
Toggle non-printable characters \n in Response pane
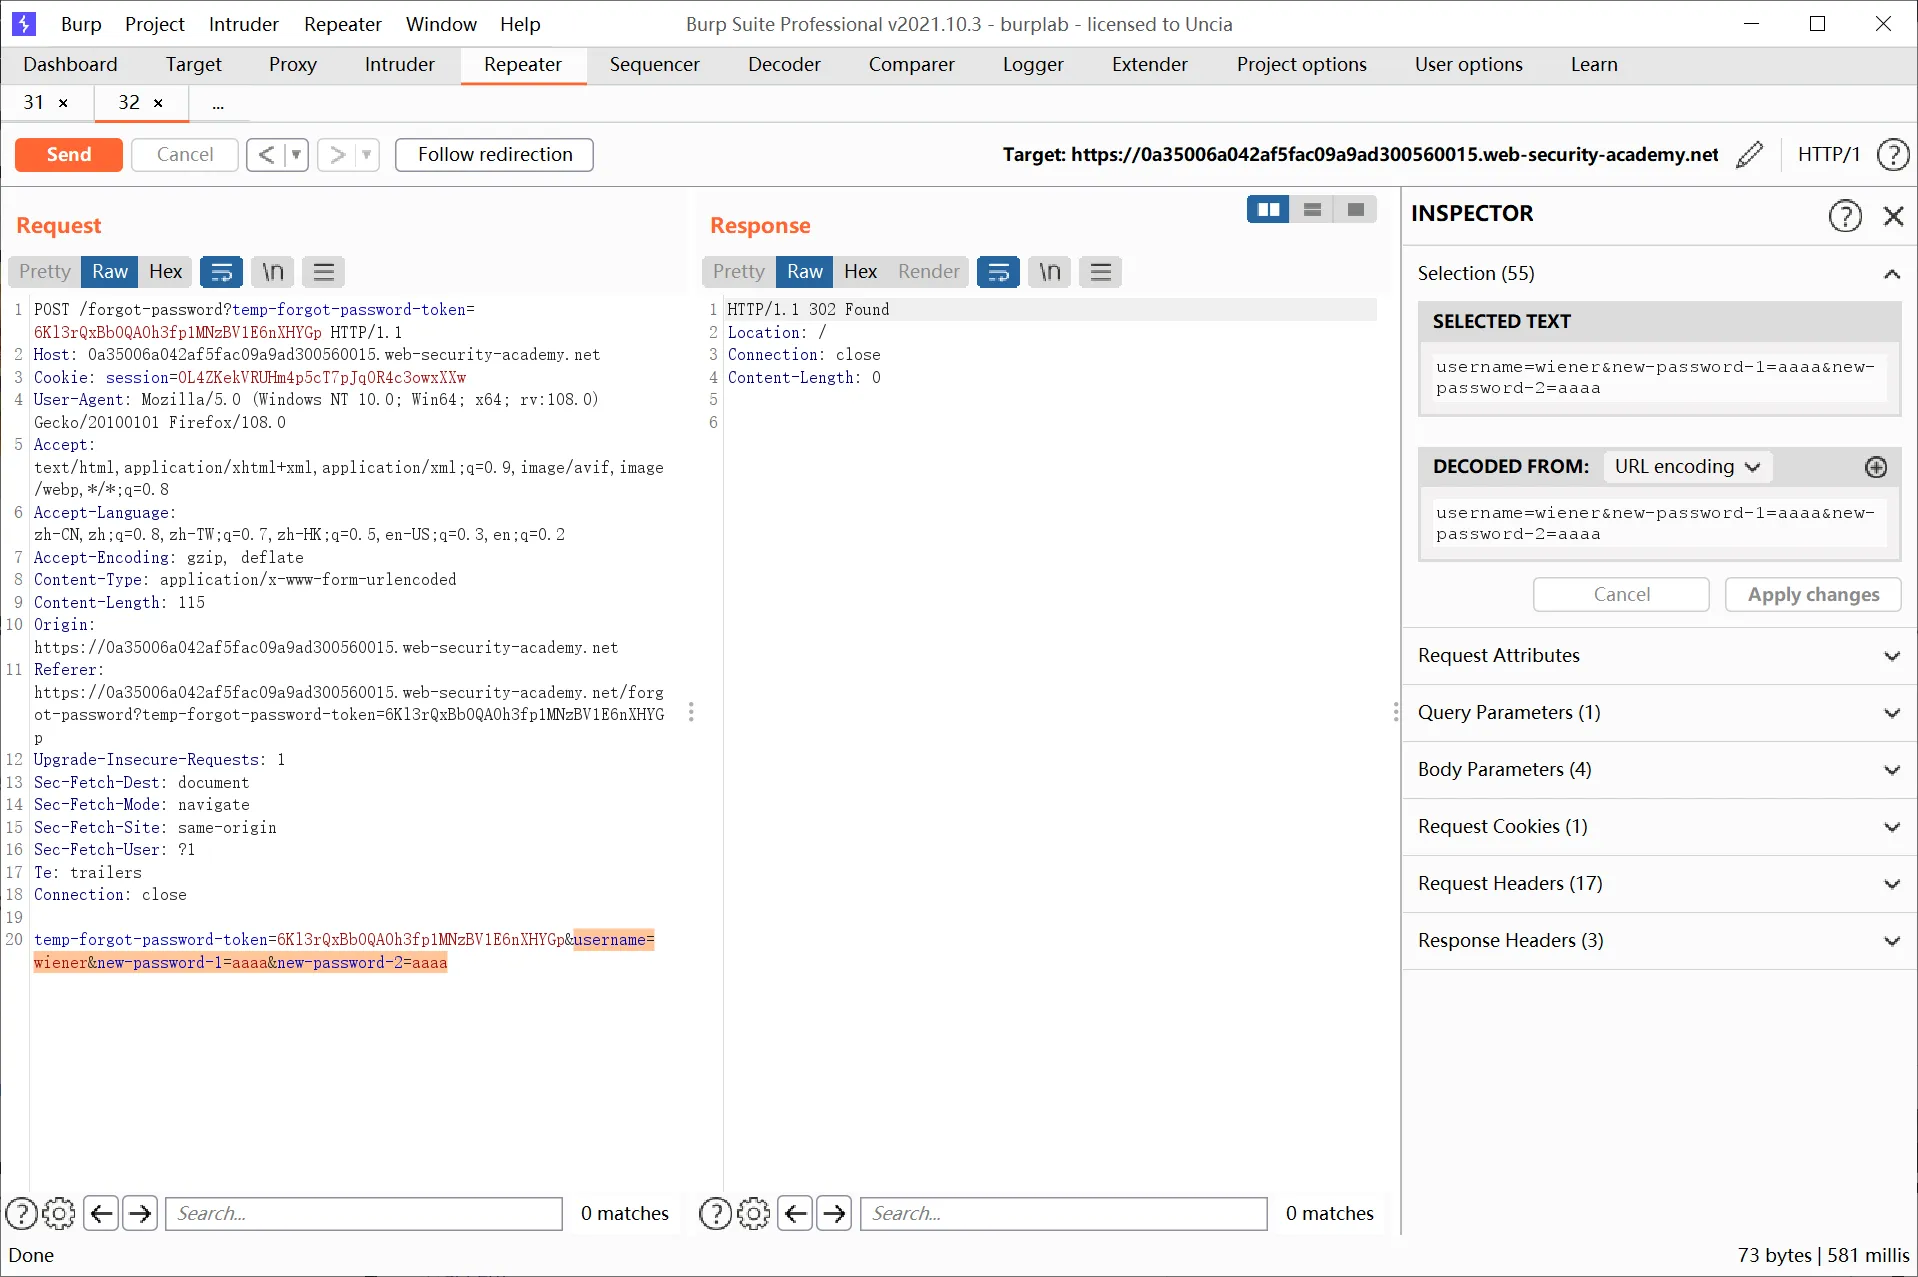[1049, 272]
